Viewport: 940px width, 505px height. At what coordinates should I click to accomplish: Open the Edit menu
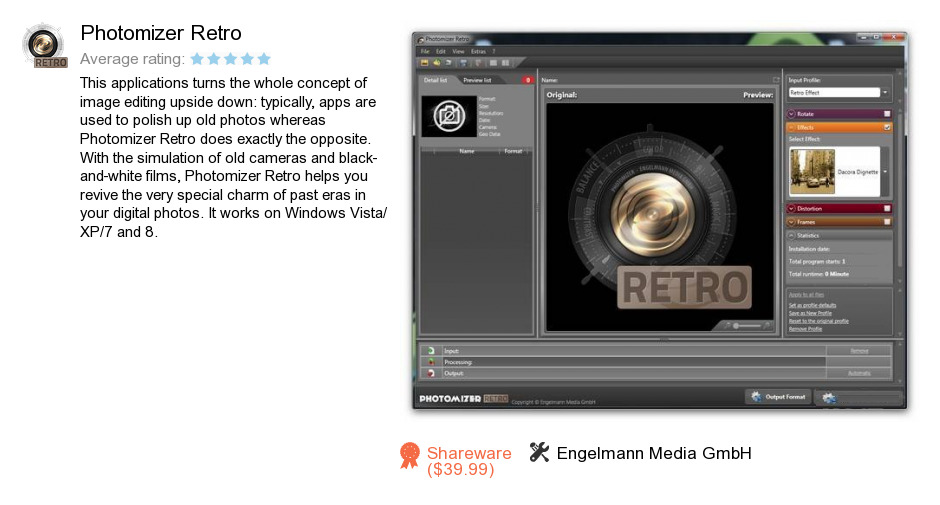pyautogui.click(x=441, y=52)
